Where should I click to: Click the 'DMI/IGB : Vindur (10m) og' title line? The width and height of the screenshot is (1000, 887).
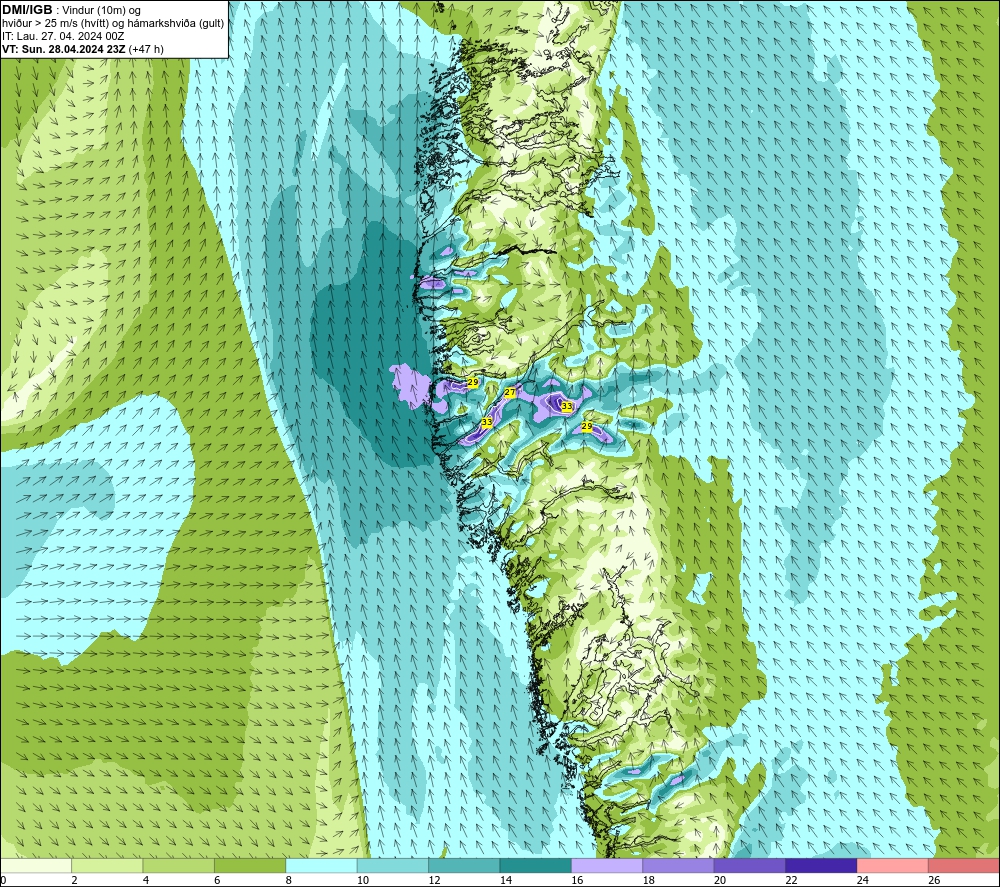tap(71, 10)
